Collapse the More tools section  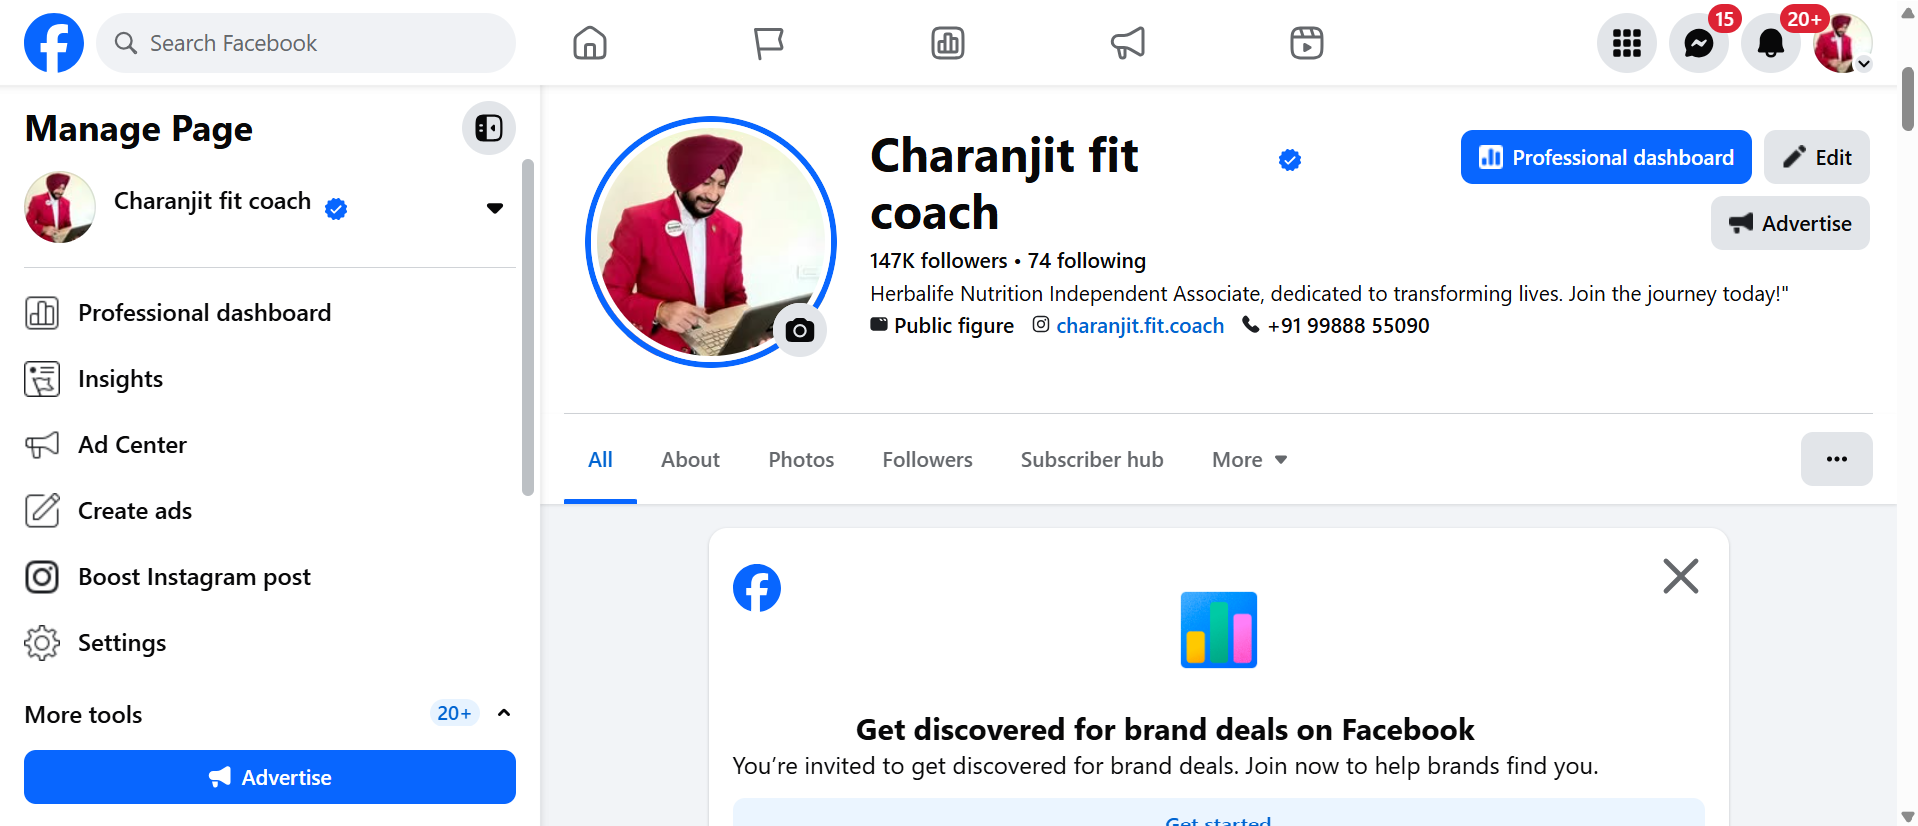tap(504, 713)
